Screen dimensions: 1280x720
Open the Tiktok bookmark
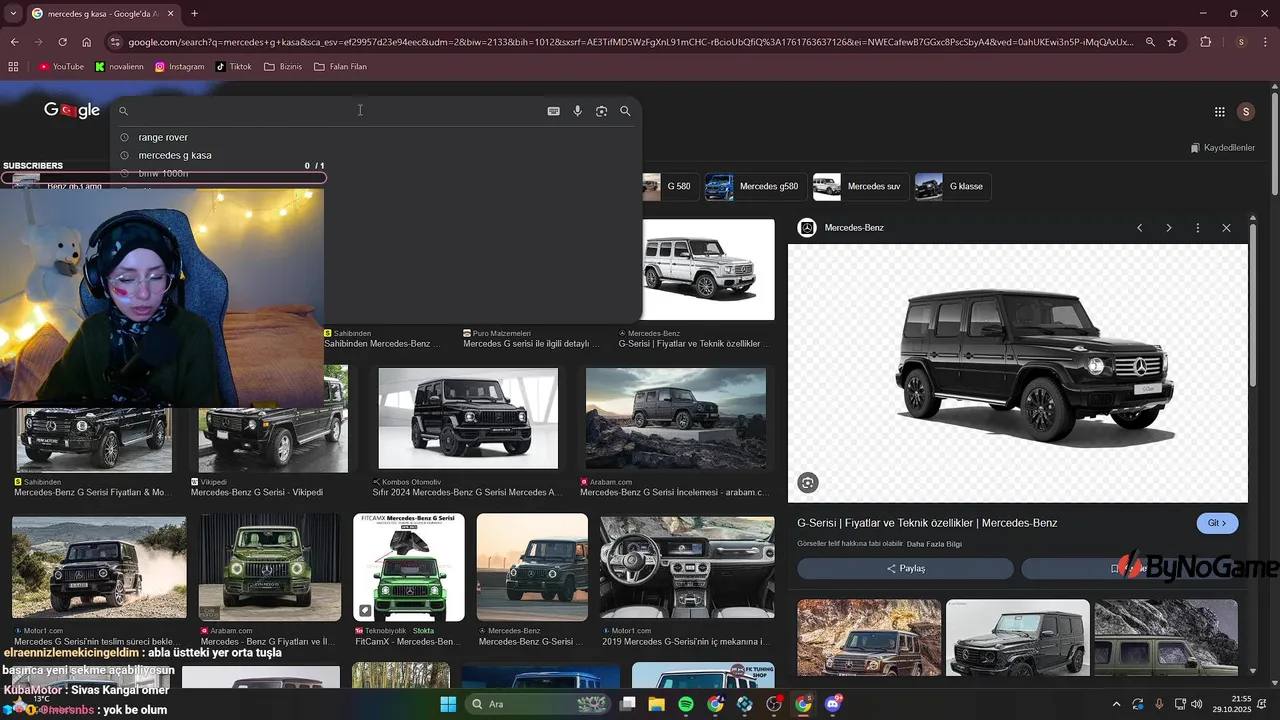click(234, 67)
